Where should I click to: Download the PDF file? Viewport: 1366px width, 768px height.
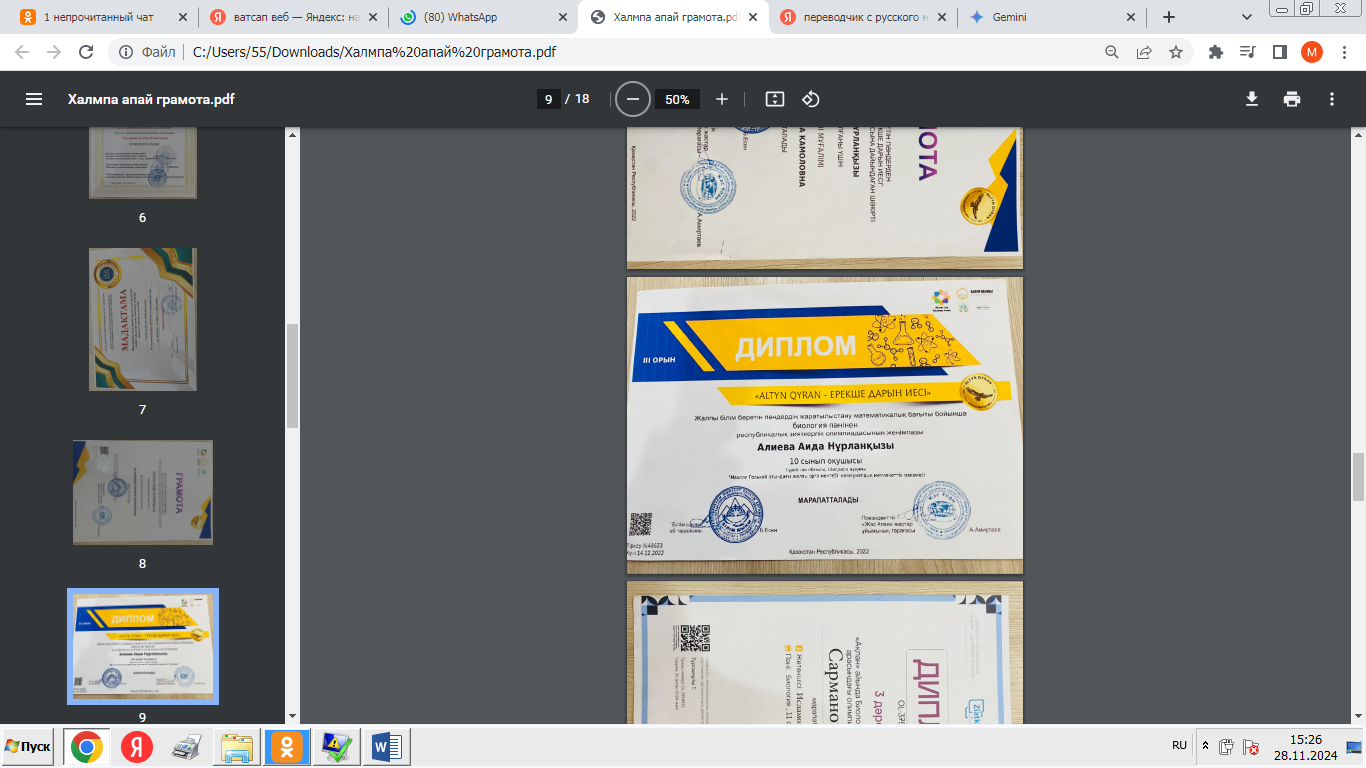click(1251, 99)
